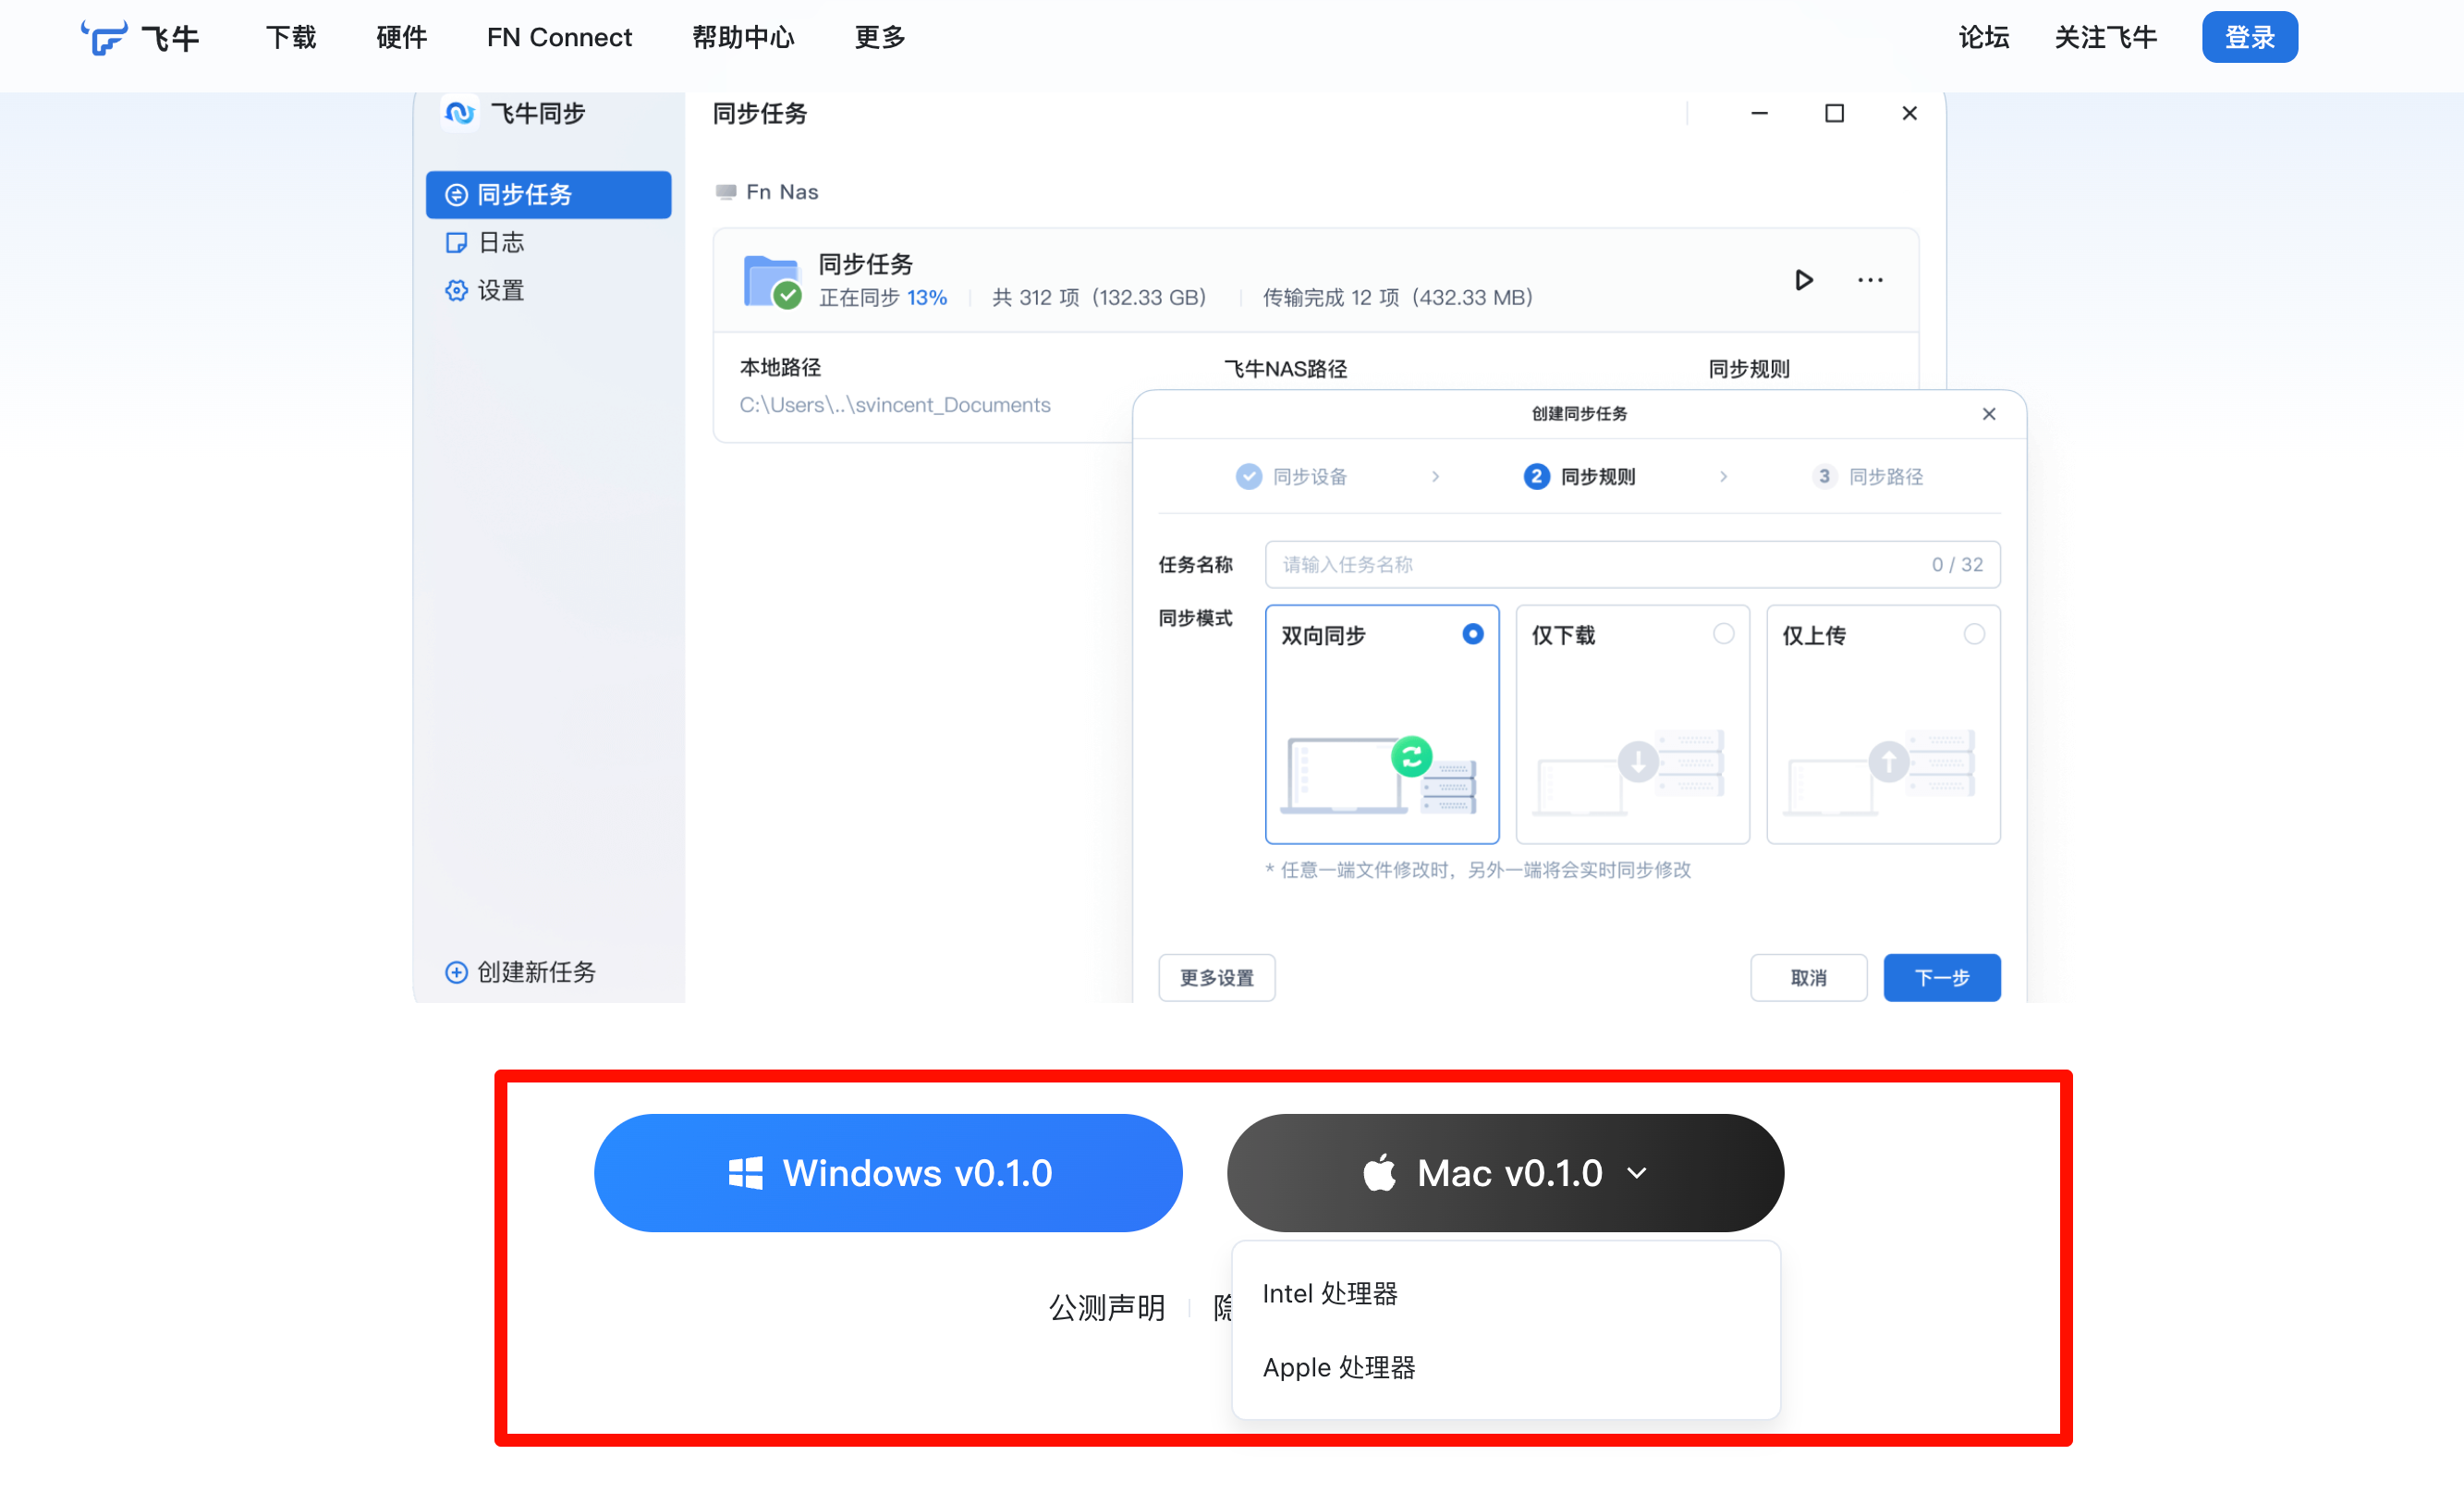Select the 双向同步 radio option
The height and width of the screenshot is (1492, 2464).
1472,634
